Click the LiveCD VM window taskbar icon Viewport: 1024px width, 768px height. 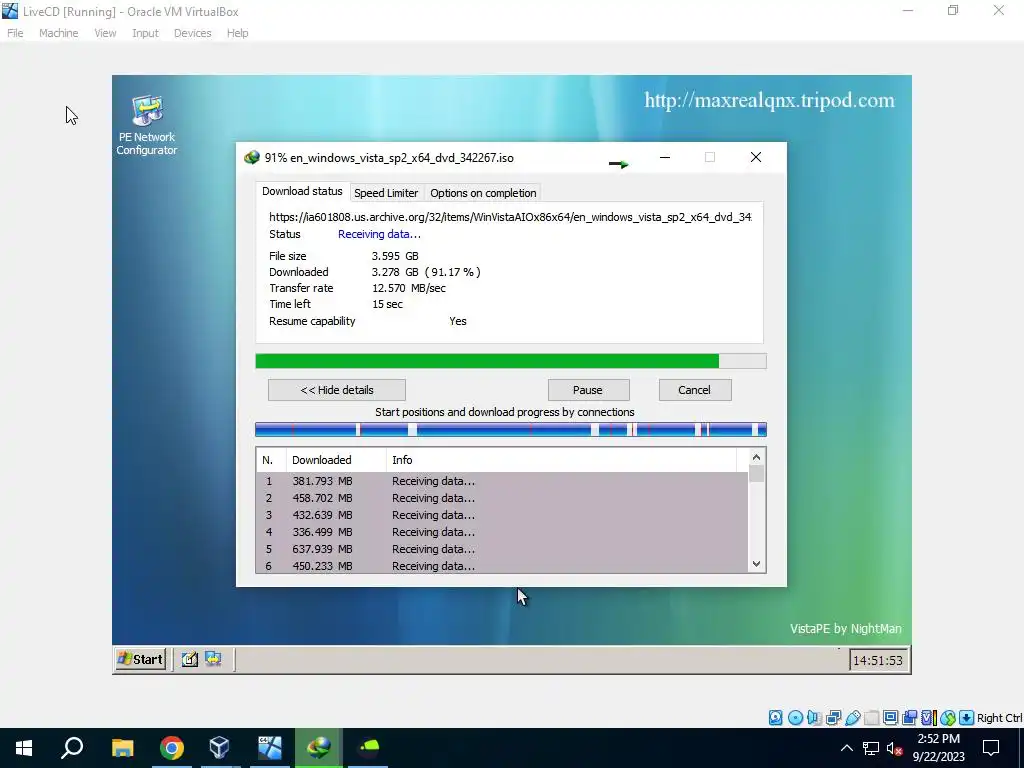270,748
